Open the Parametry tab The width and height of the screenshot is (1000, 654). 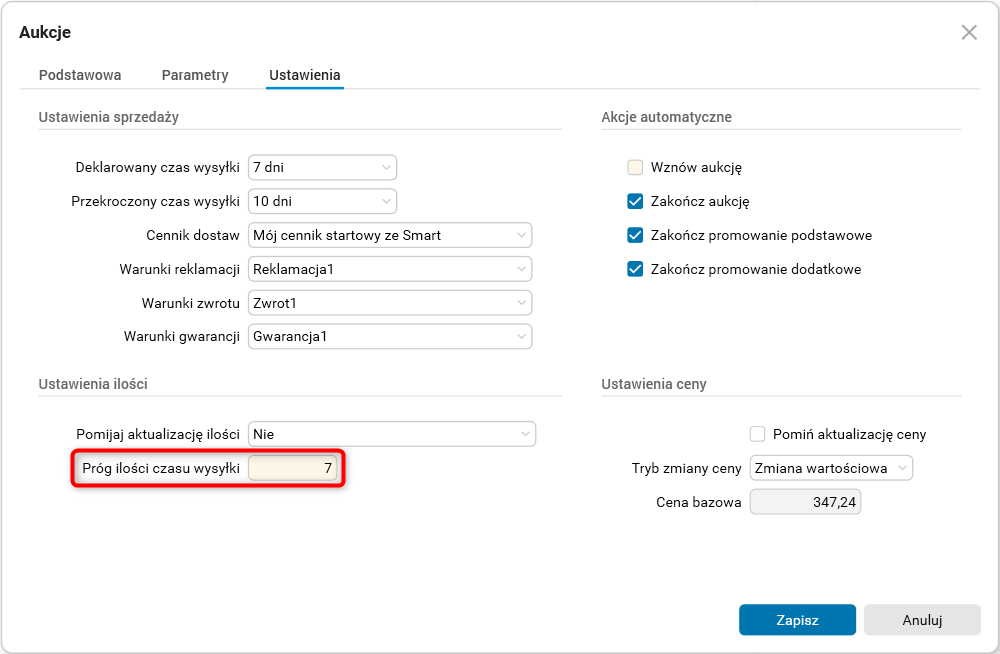(x=195, y=75)
